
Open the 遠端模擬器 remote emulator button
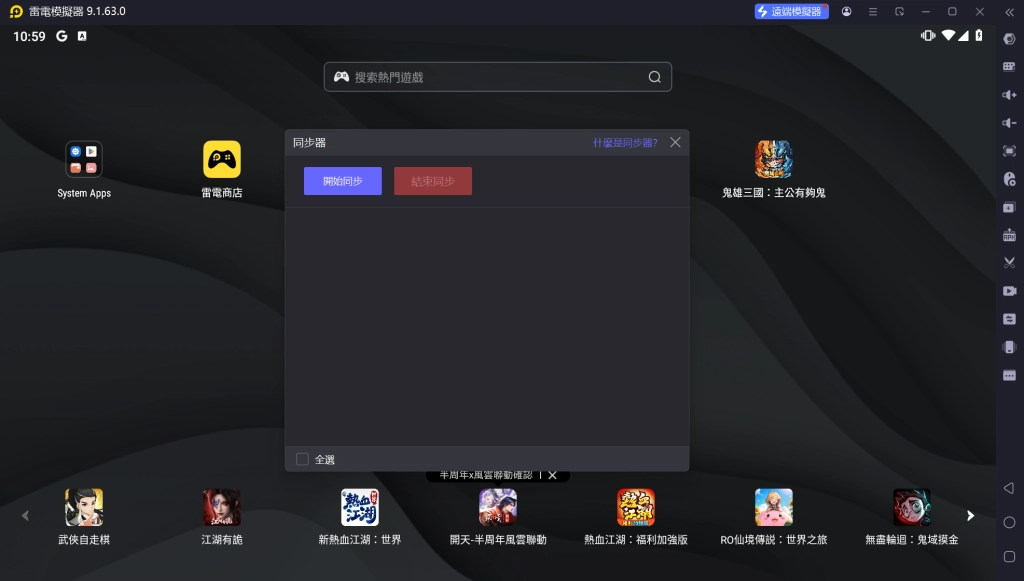792,11
